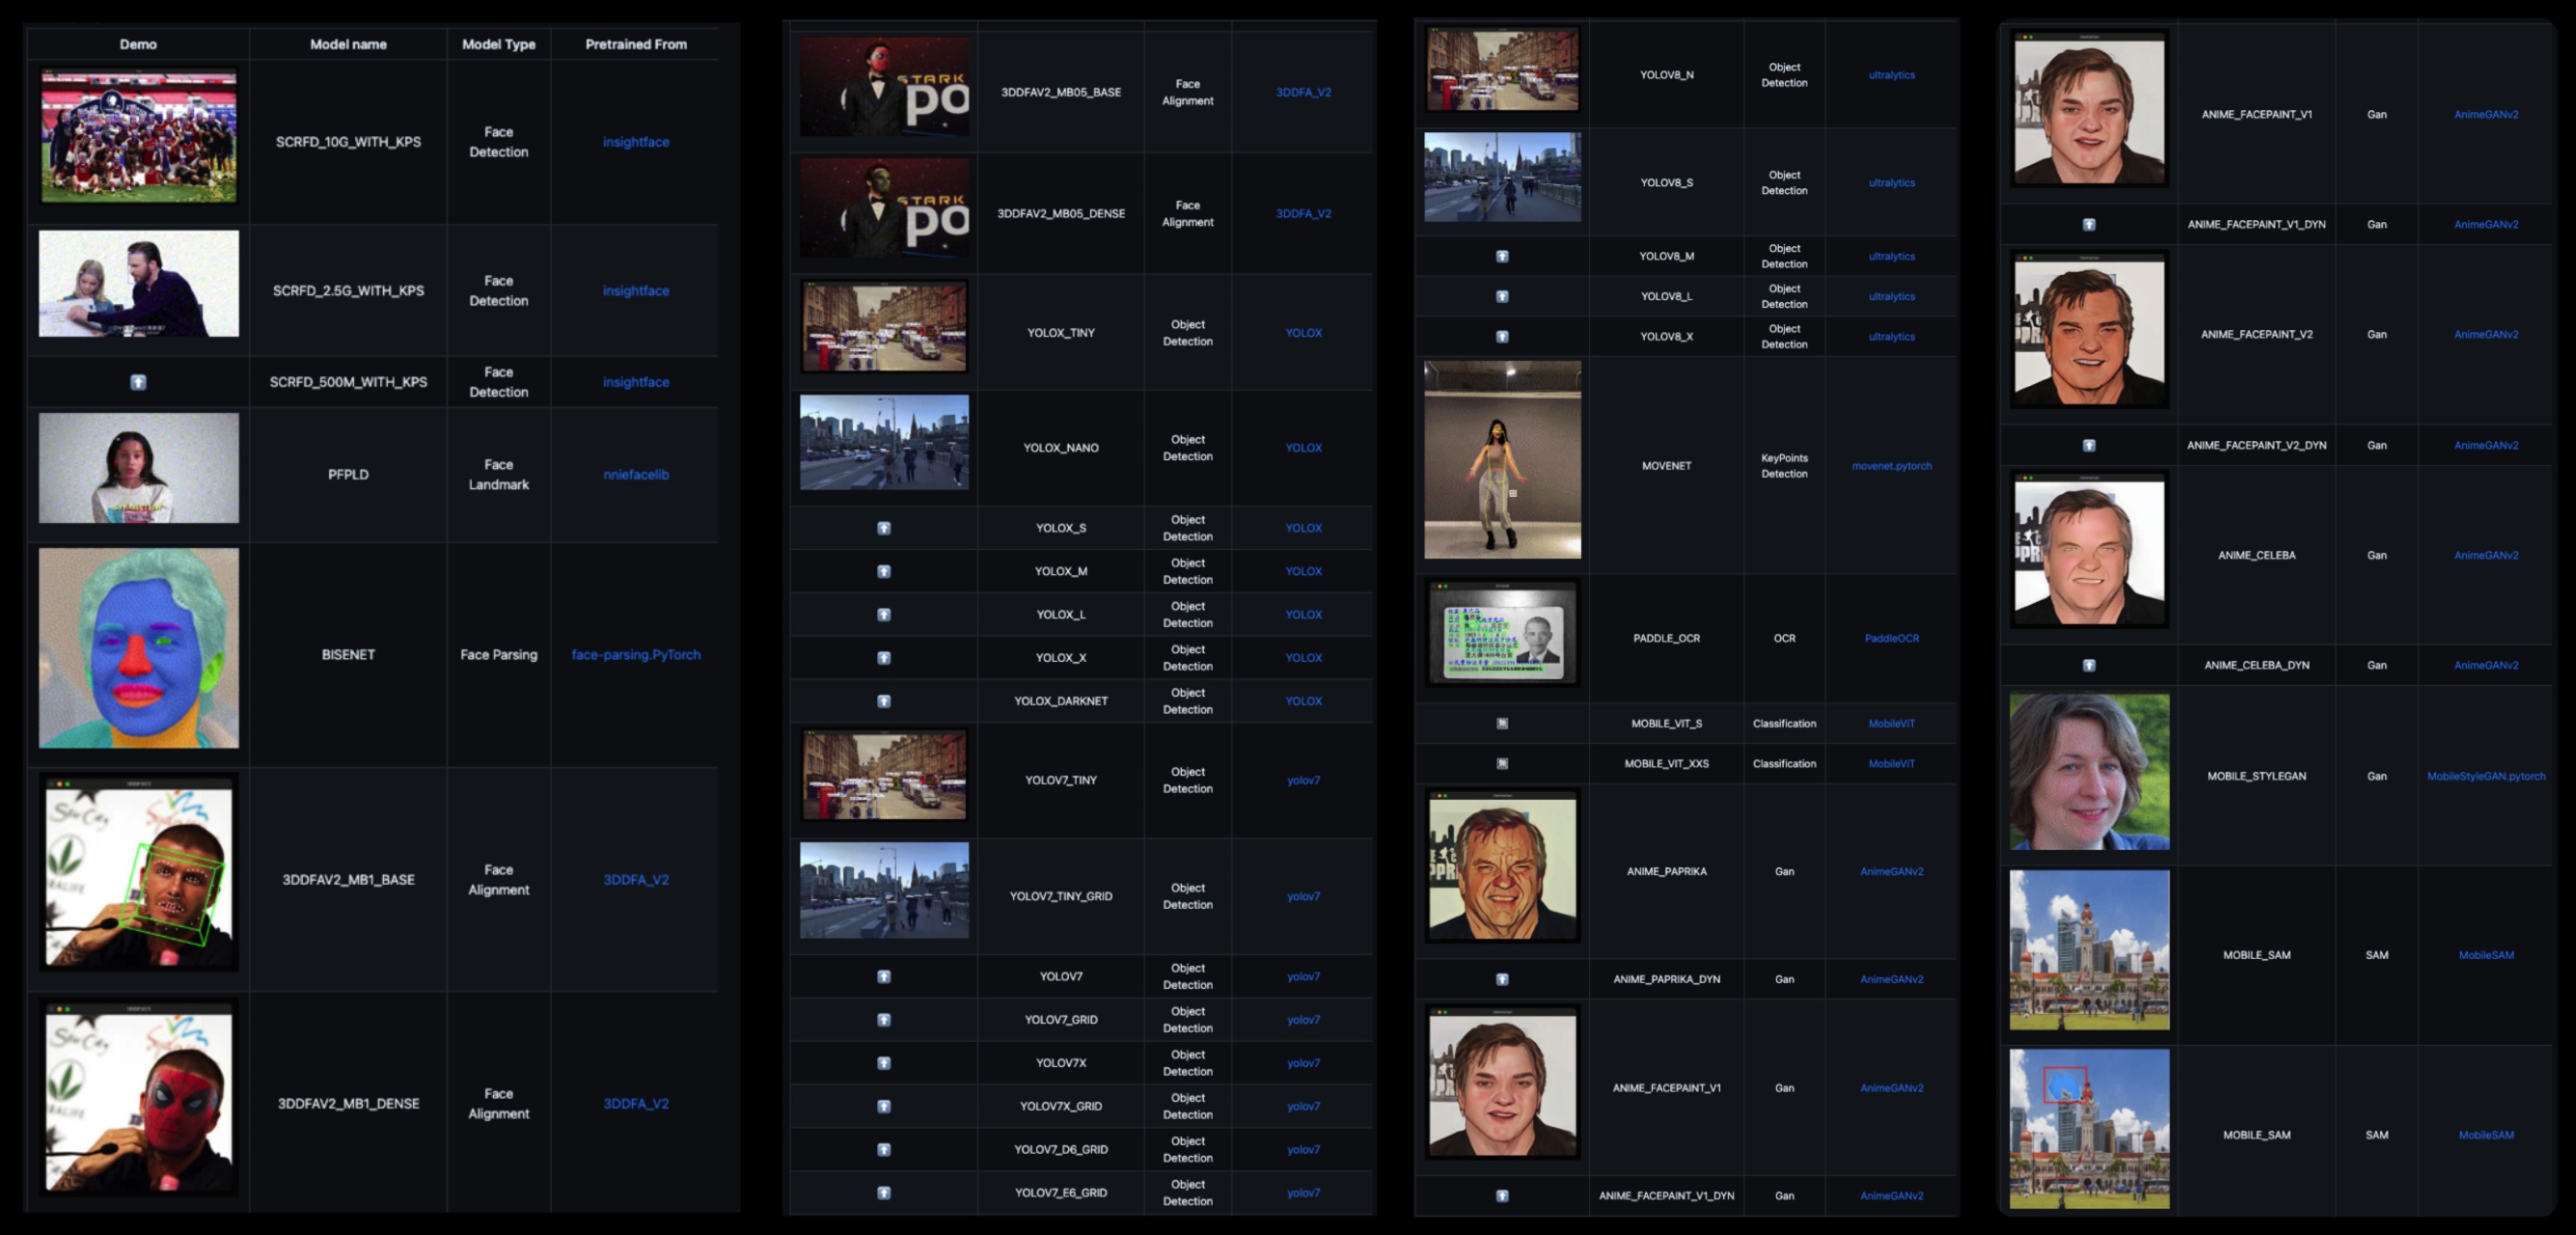Click the up-arrow icon beside YOLOV8_M
Image resolution: width=2576 pixels, height=1235 pixels.
pos(1502,256)
